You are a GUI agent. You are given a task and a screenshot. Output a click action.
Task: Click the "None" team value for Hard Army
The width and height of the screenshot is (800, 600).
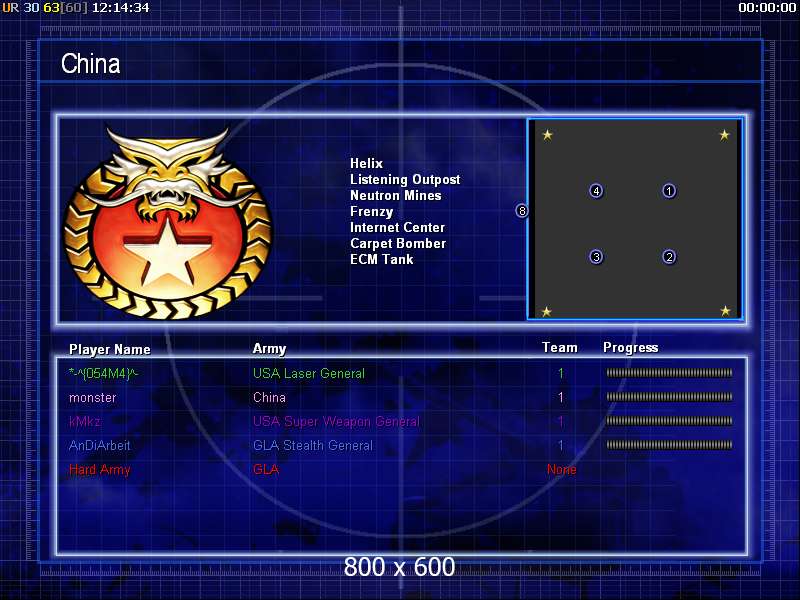click(x=561, y=469)
